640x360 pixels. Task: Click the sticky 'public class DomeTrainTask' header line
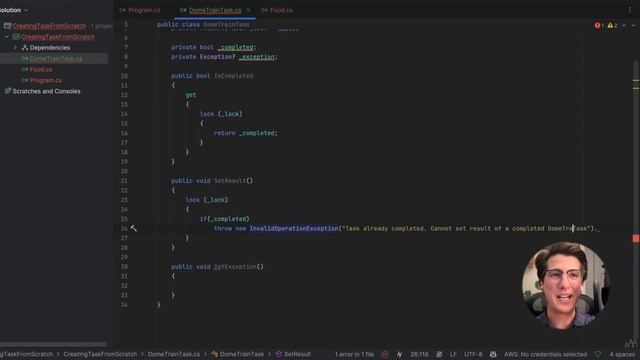click(x=203, y=24)
